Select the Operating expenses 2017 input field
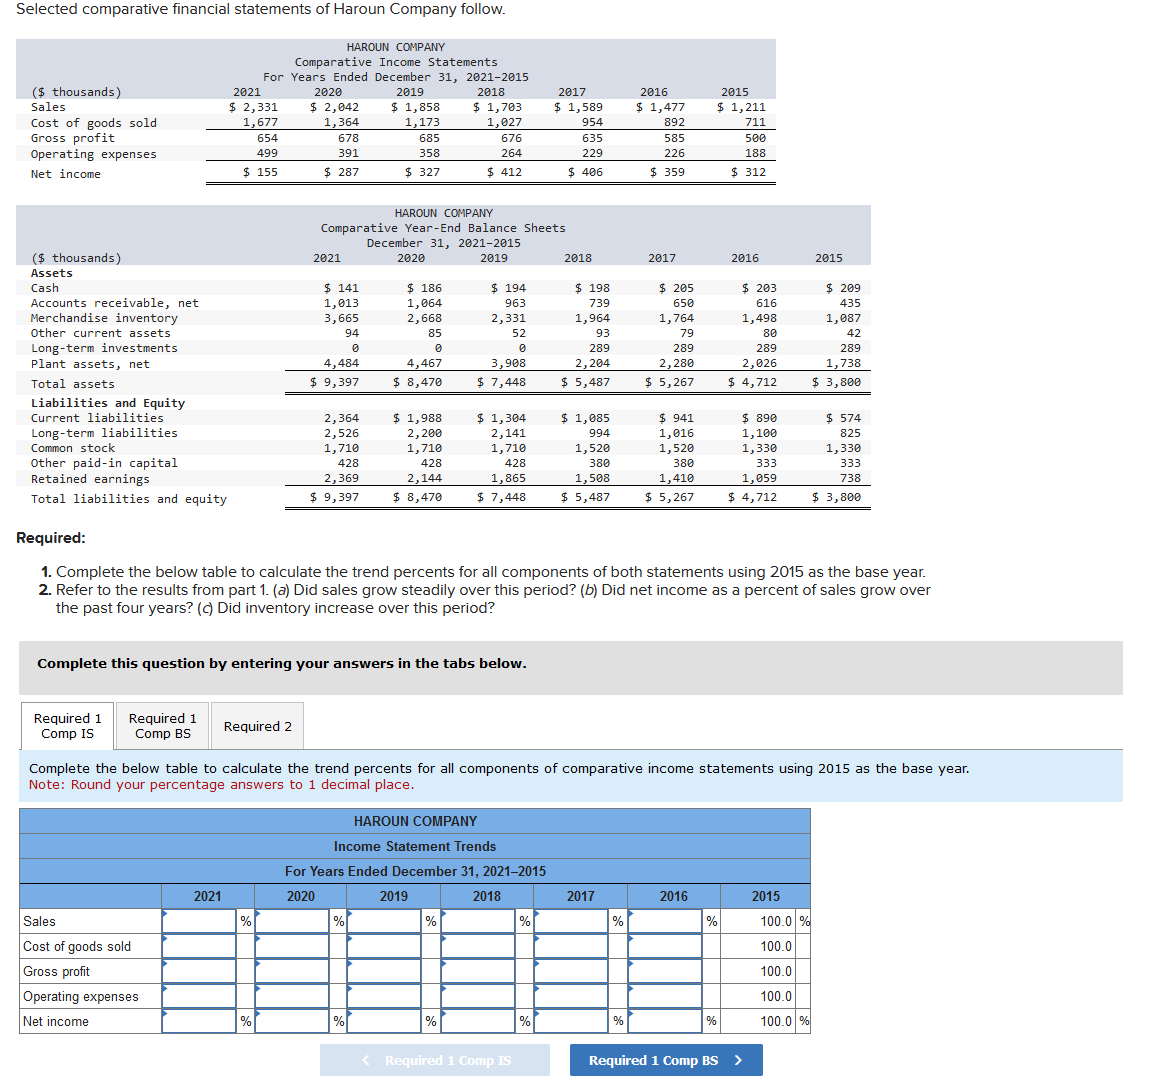Screen dimensions: 1154x1086 click(x=572, y=996)
